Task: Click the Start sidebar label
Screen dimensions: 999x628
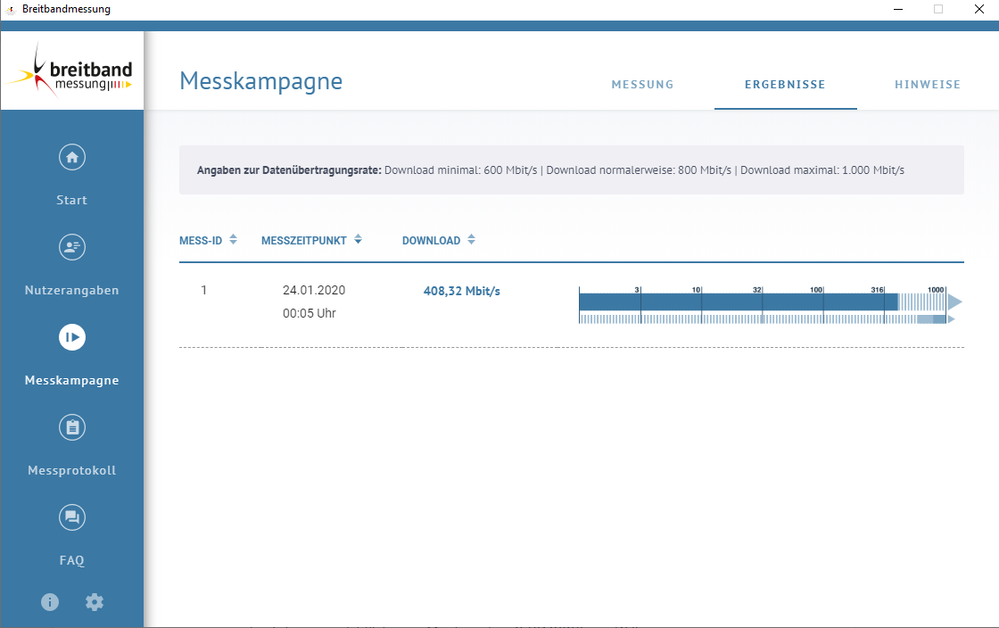Action: 71,200
